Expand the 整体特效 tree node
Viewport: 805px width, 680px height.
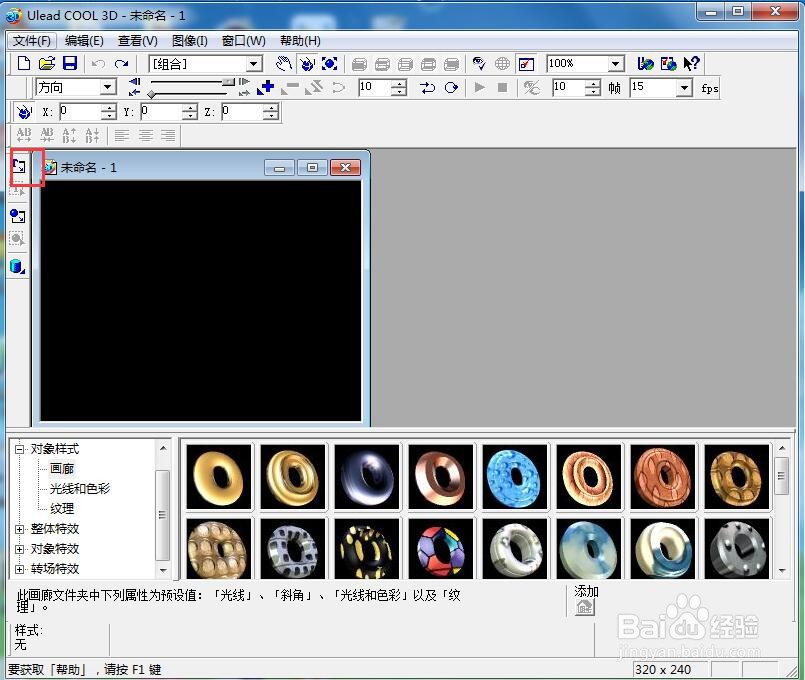click(20, 529)
